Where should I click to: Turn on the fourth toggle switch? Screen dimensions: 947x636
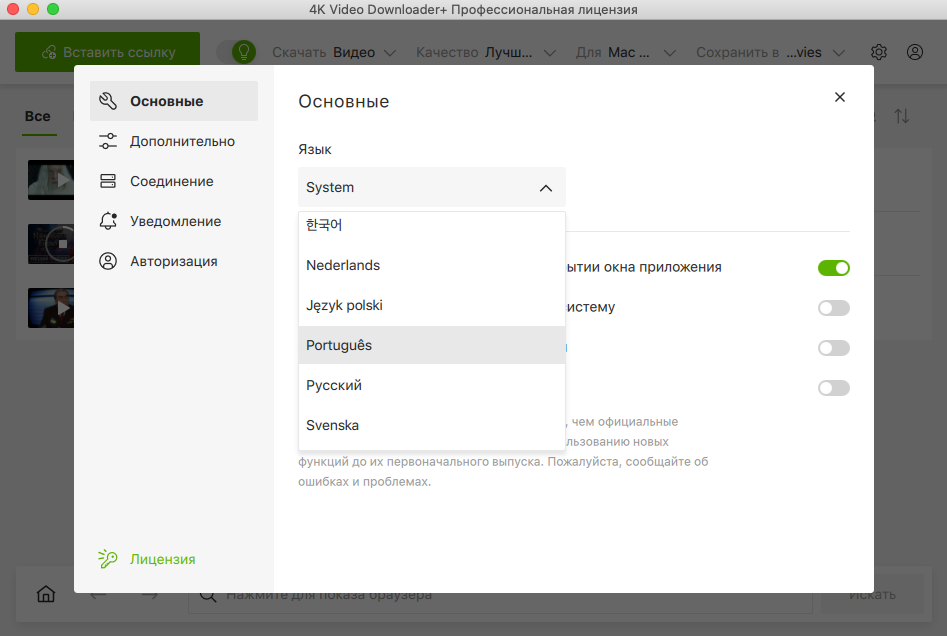tap(833, 388)
